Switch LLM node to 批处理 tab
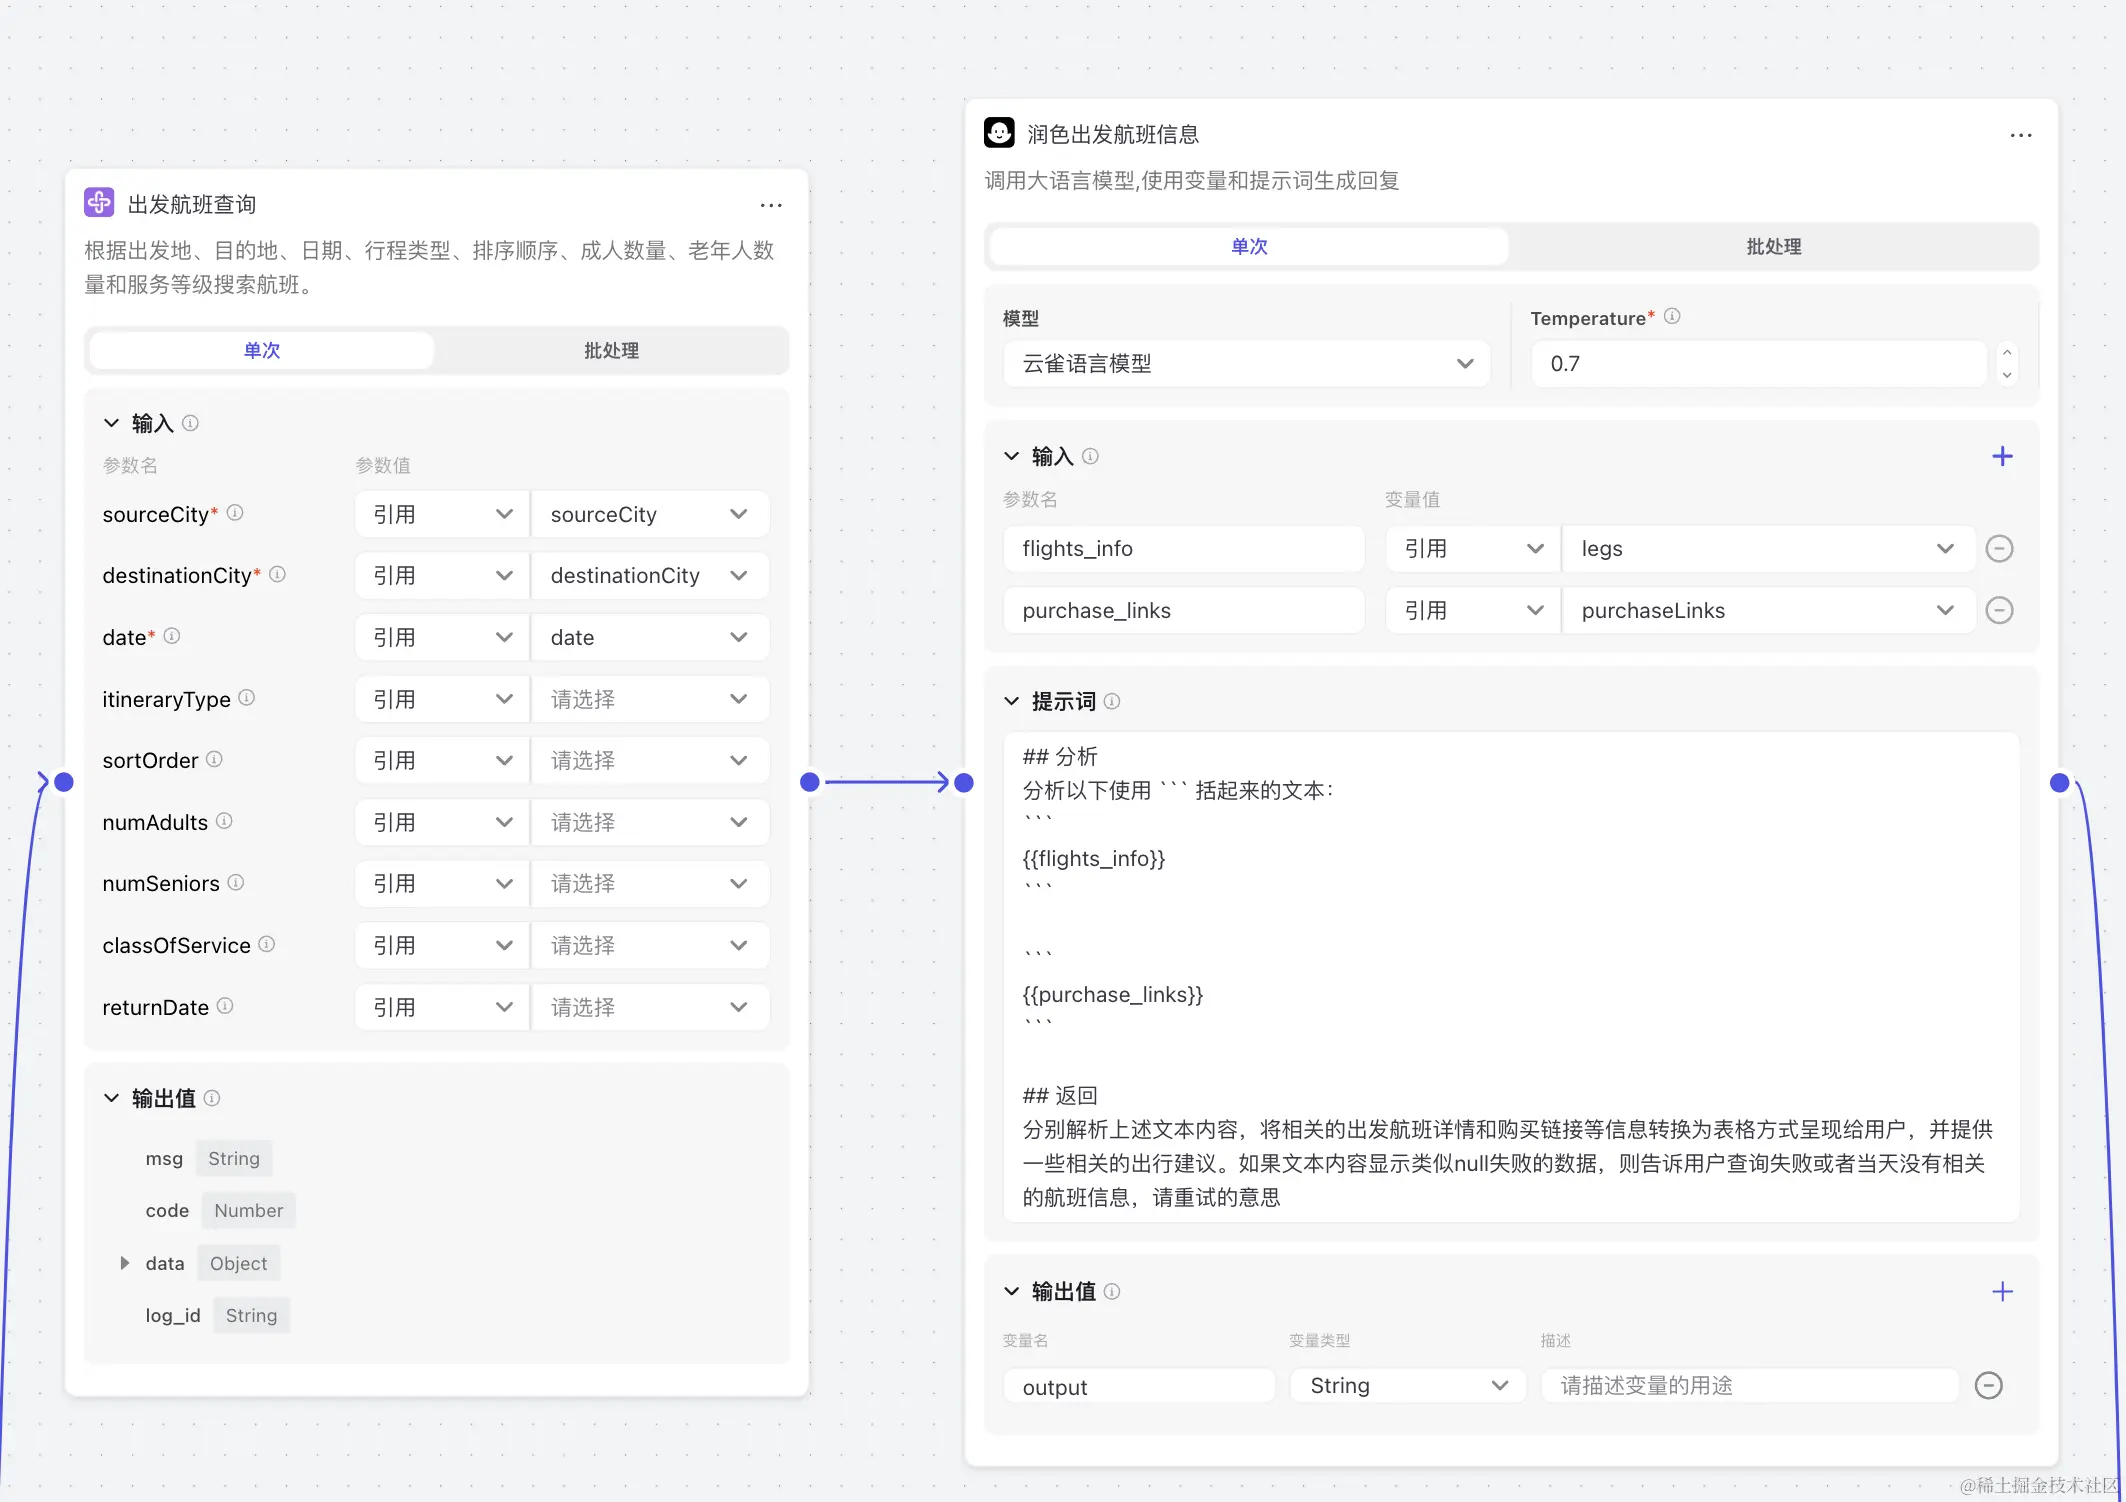The image size is (2126, 1502). pos(1773,247)
